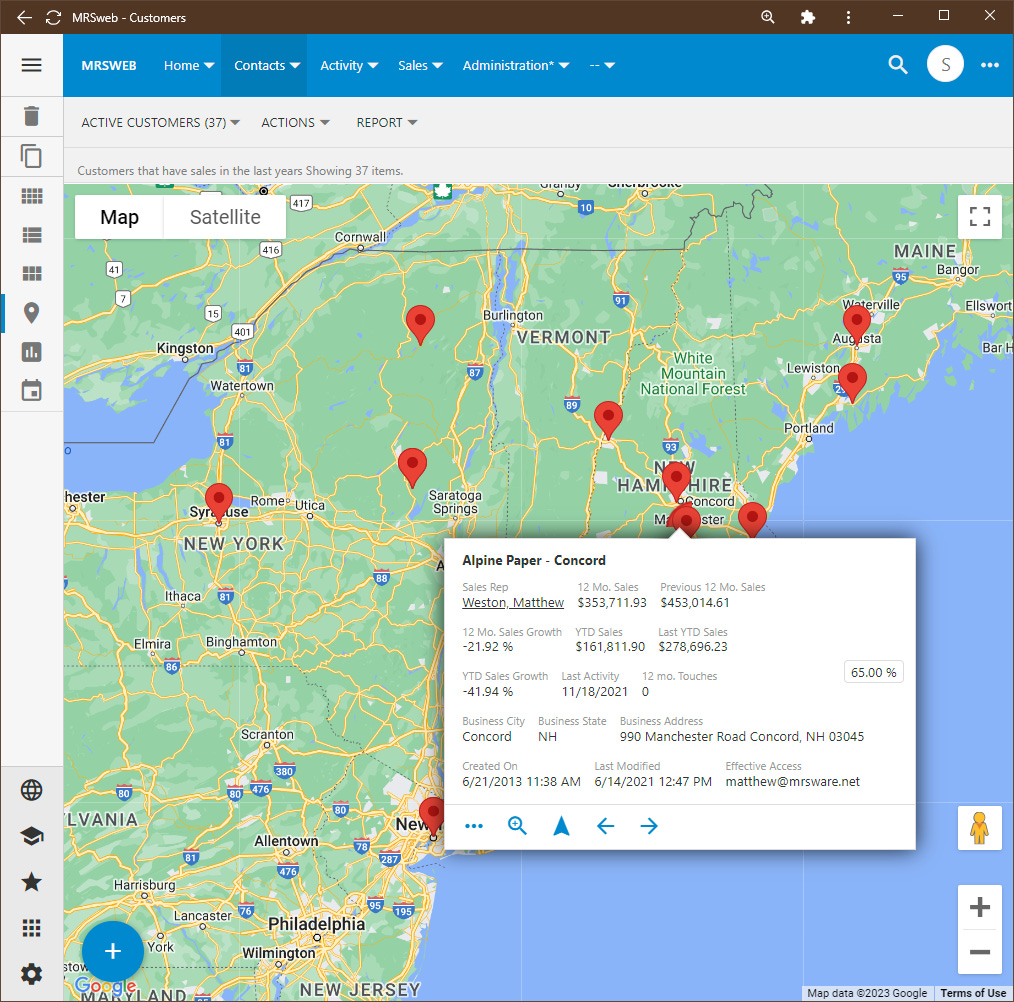Image resolution: width=1014 pixels, height=1002 pixels.
Task: Click the MRSWEB brand link
Action: tap(109, 65)
